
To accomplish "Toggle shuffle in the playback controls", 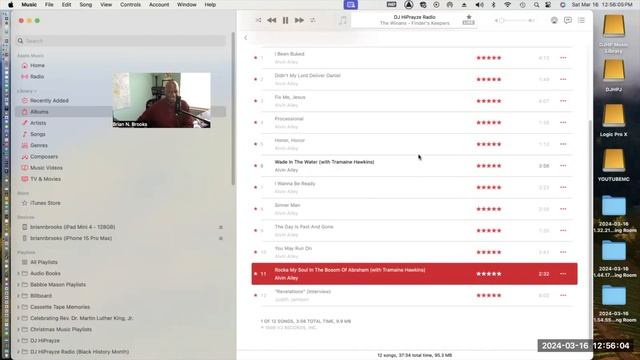I will (258, 20).
